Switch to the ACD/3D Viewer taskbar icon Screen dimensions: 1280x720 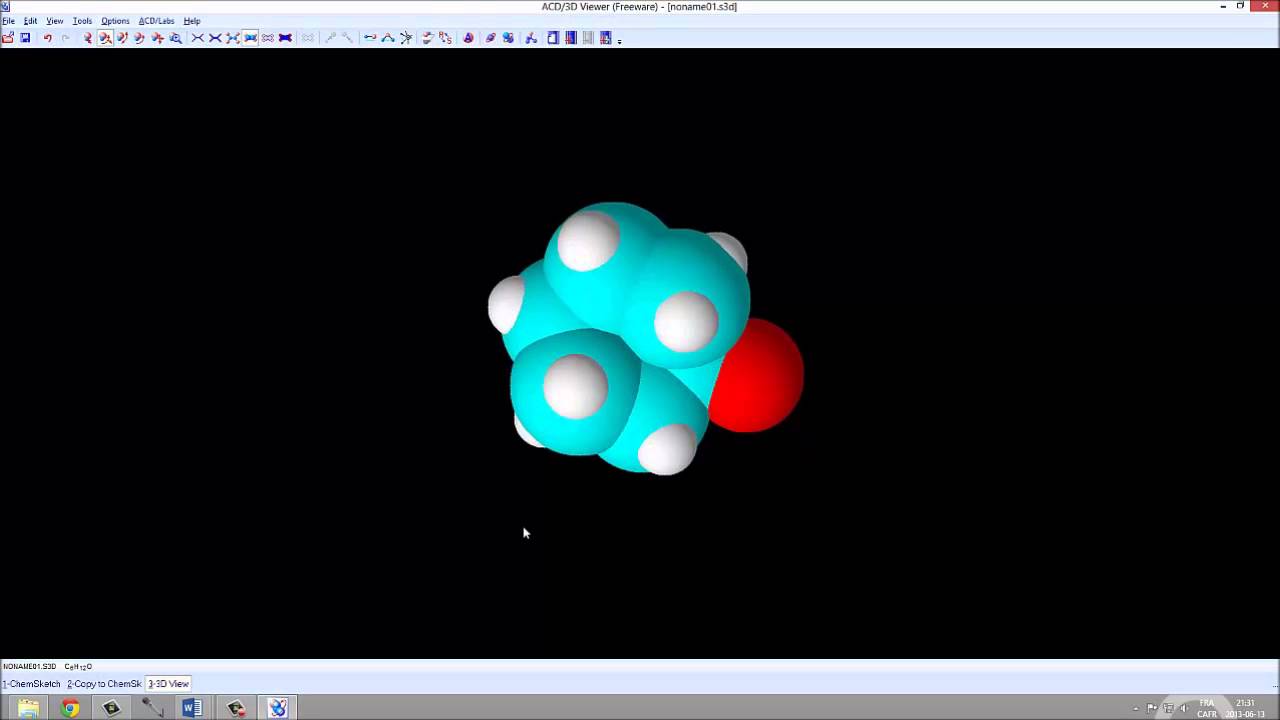coord(277,708)
